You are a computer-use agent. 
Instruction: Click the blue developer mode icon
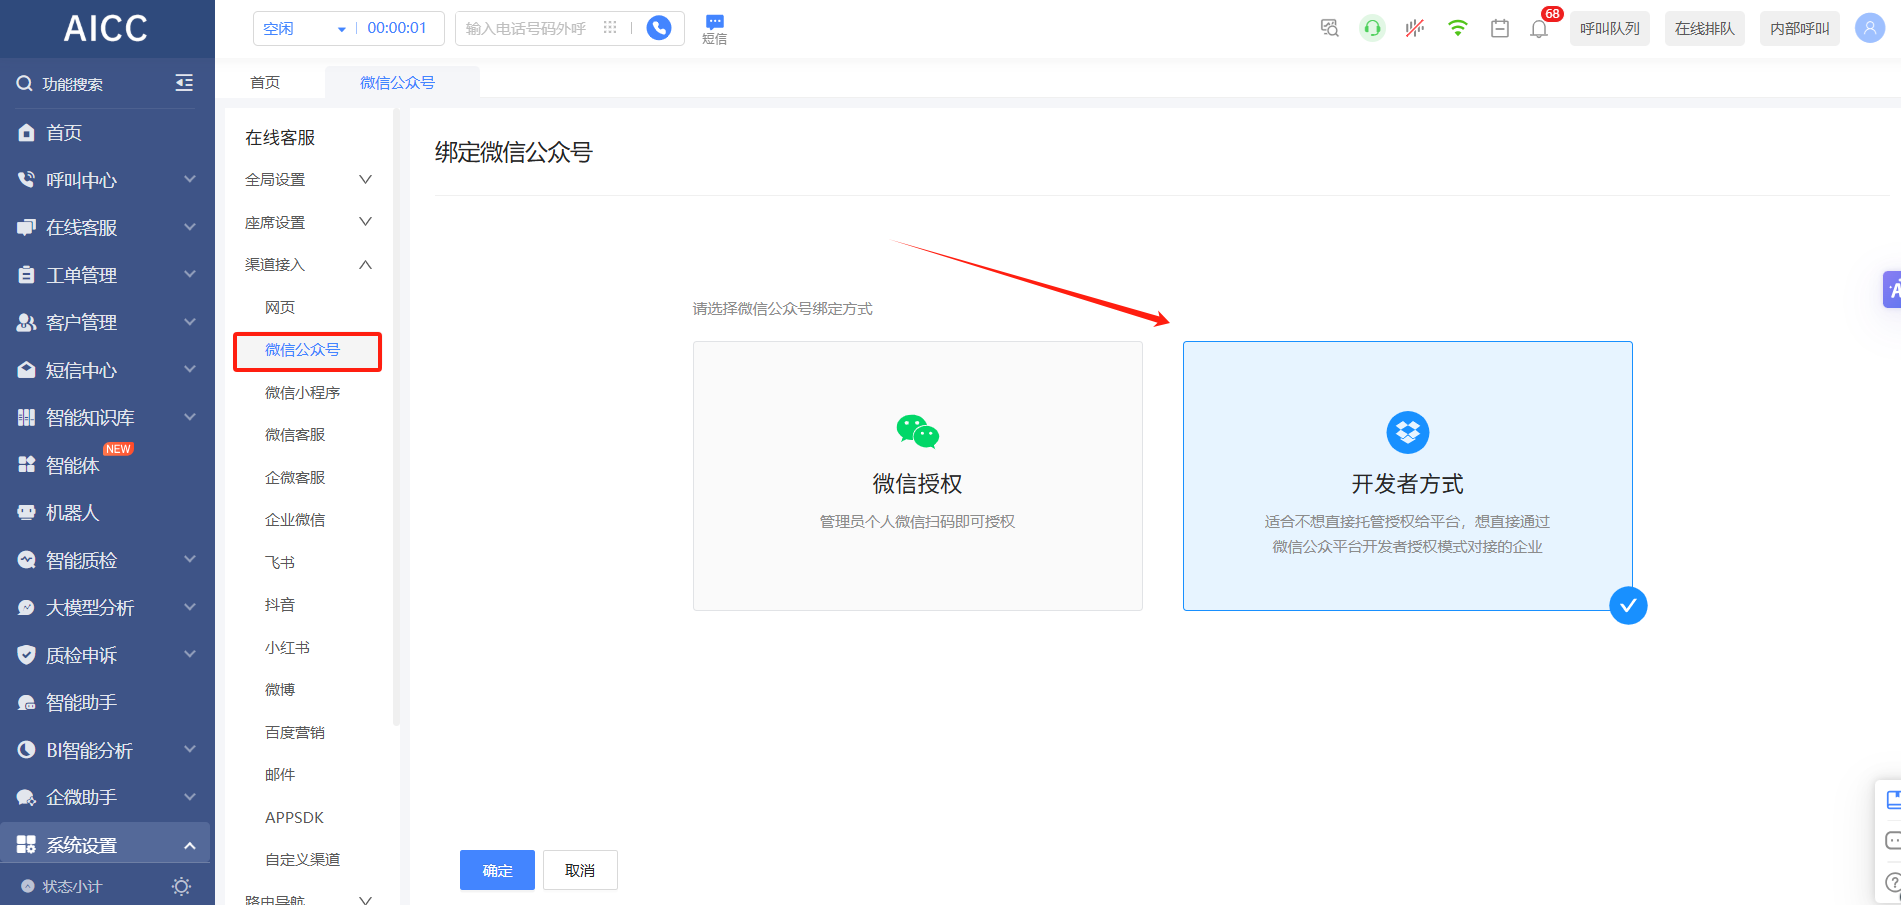(1408, 432)
